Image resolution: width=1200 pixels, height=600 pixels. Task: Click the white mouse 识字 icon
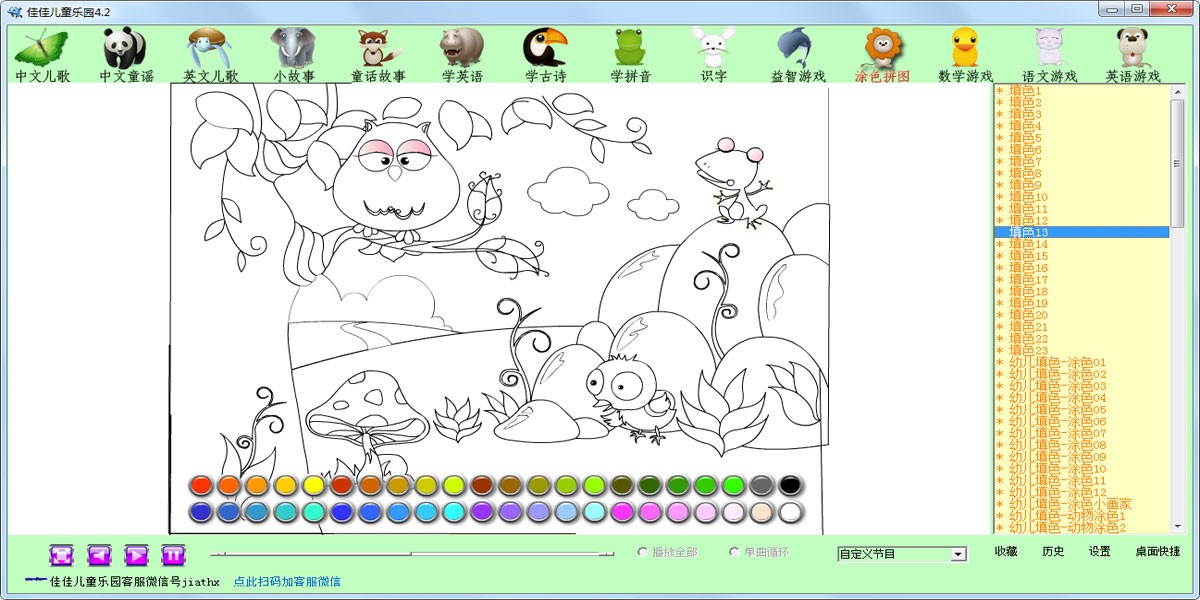click(714, 56)
